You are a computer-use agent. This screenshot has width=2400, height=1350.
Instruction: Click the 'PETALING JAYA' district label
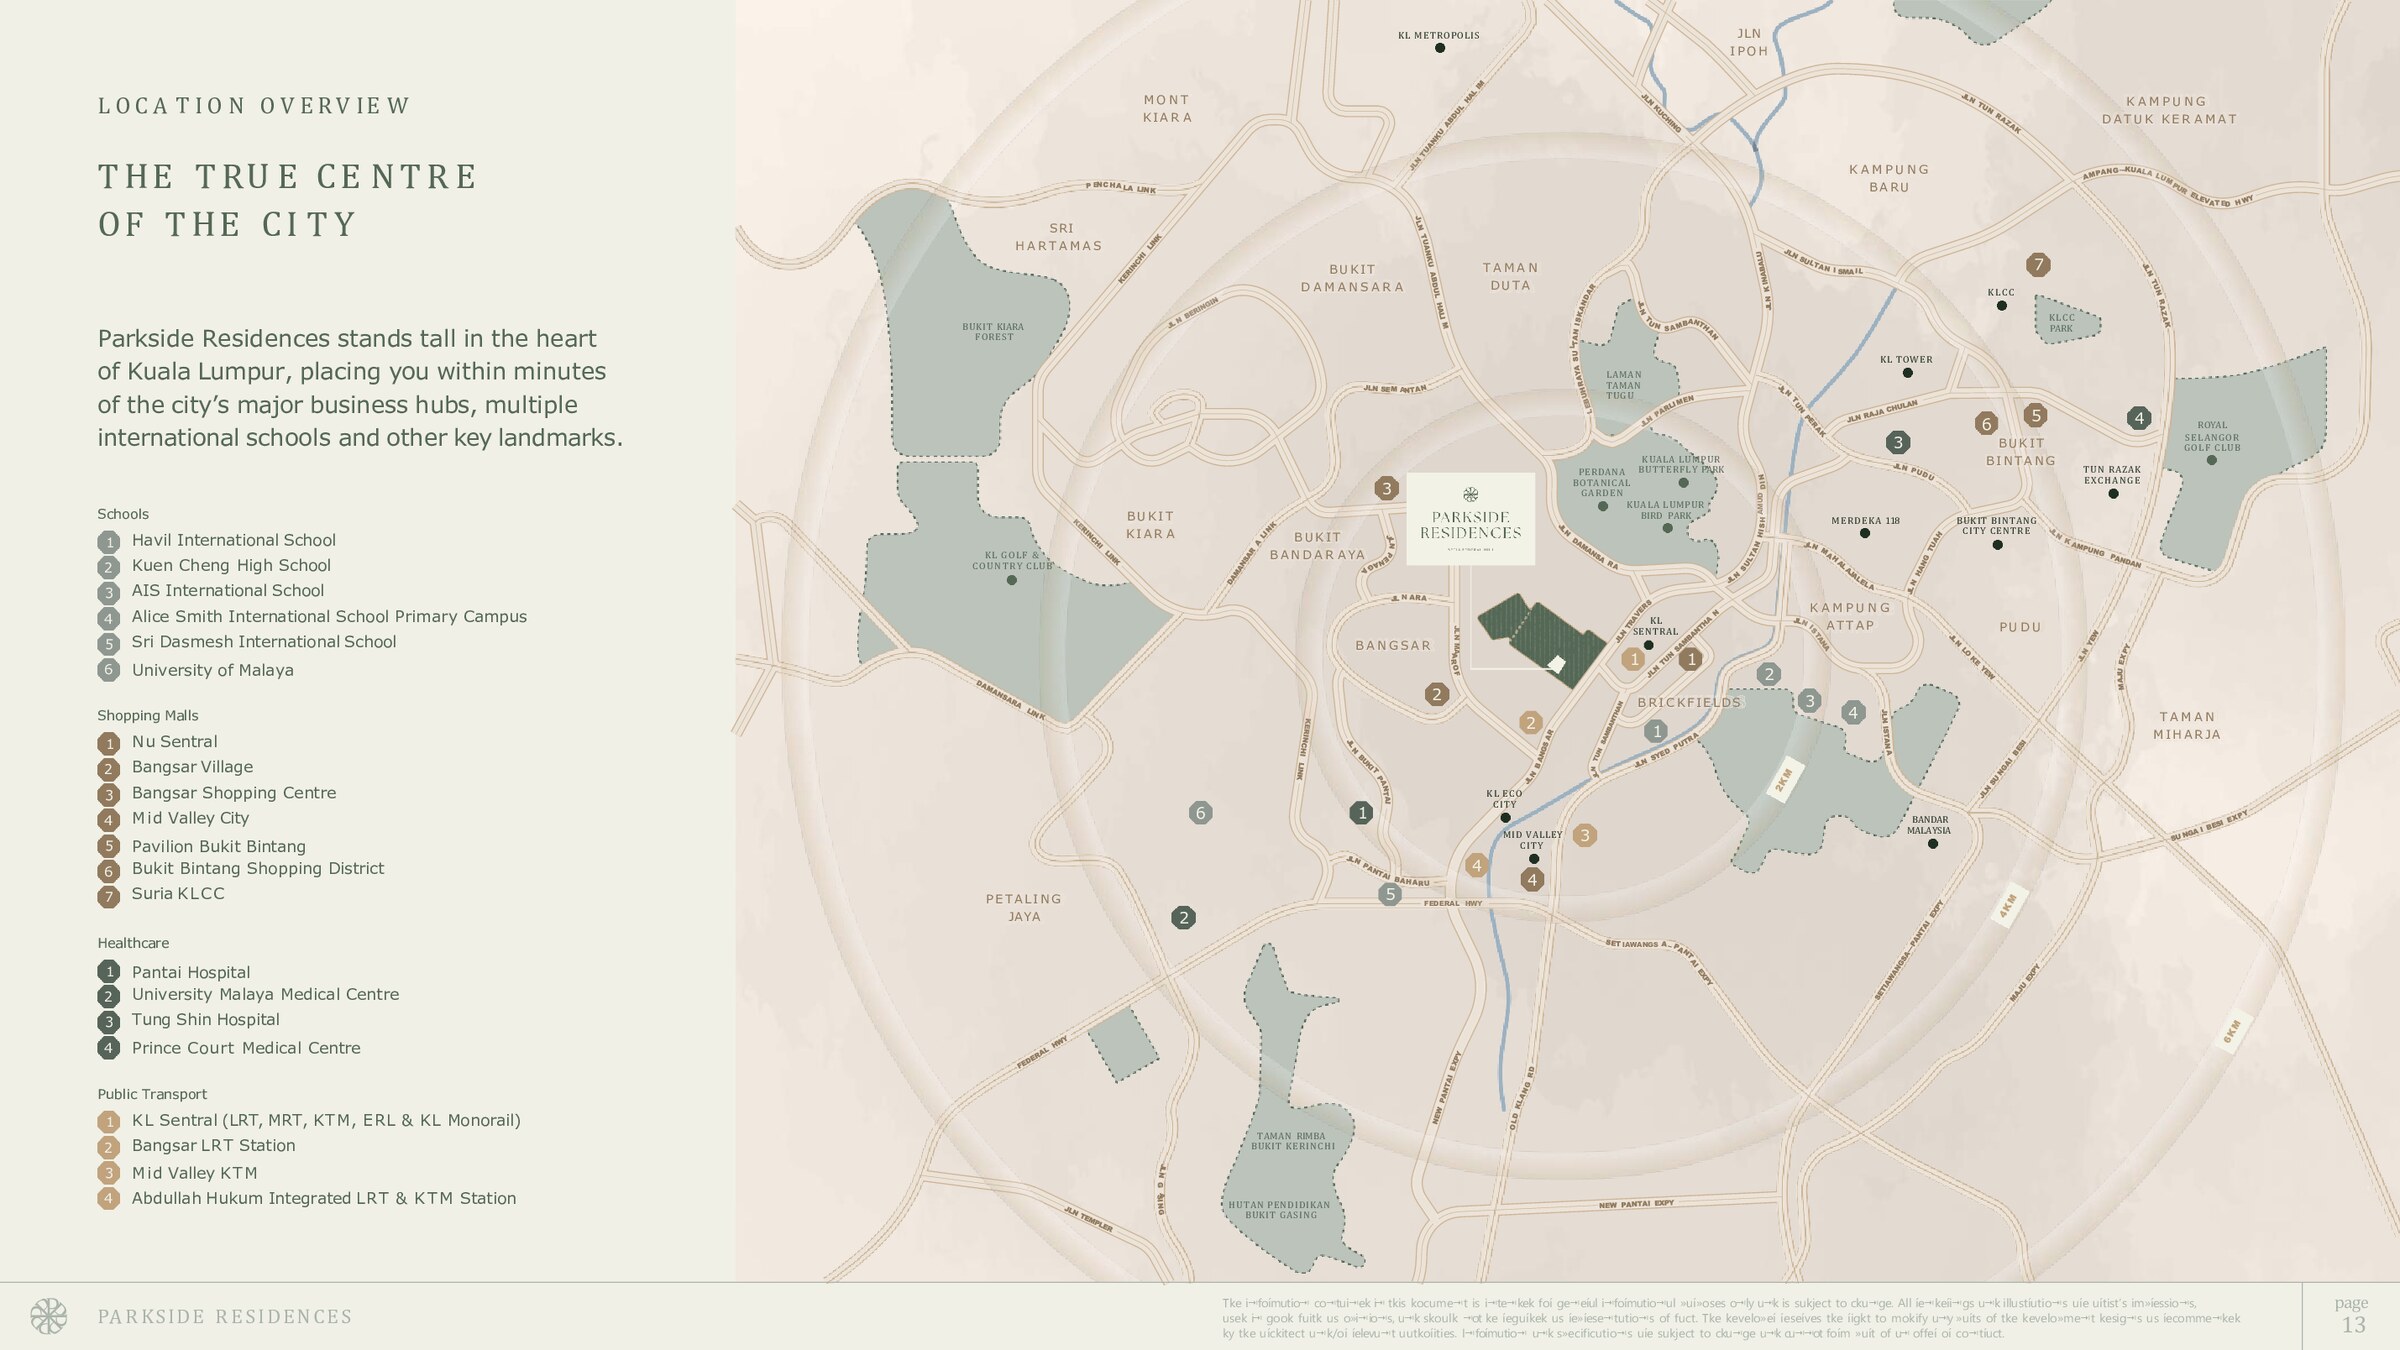(1024, 907)
